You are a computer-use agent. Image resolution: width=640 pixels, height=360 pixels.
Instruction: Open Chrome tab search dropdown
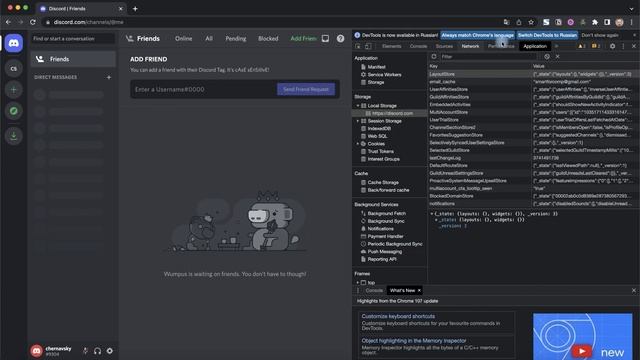[631, 9]
